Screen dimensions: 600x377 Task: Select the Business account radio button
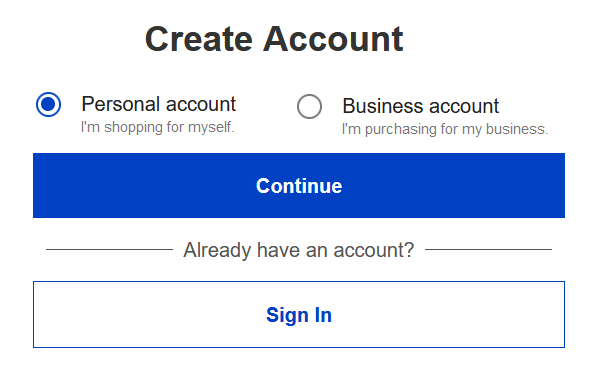(x=309, y=106)
